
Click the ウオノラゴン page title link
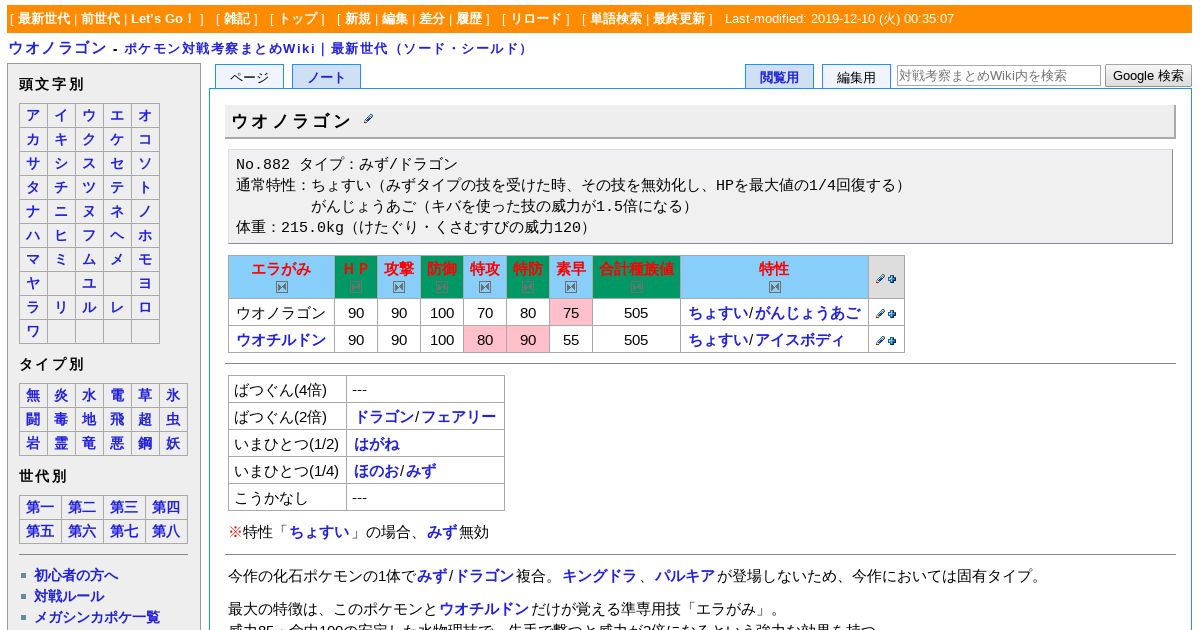point(57,48)
